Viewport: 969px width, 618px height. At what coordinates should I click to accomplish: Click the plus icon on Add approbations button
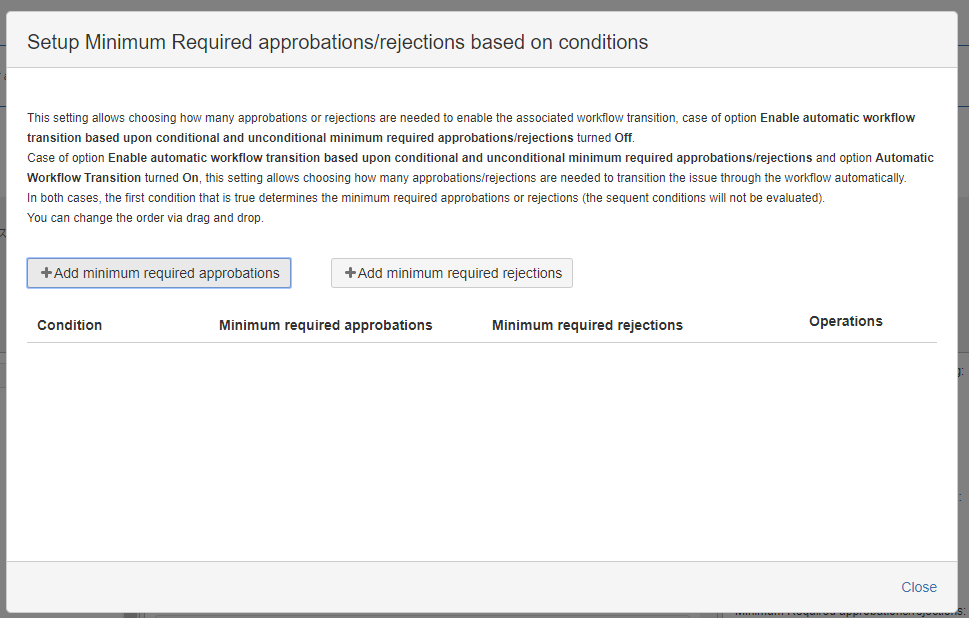(x=46, y=273)
